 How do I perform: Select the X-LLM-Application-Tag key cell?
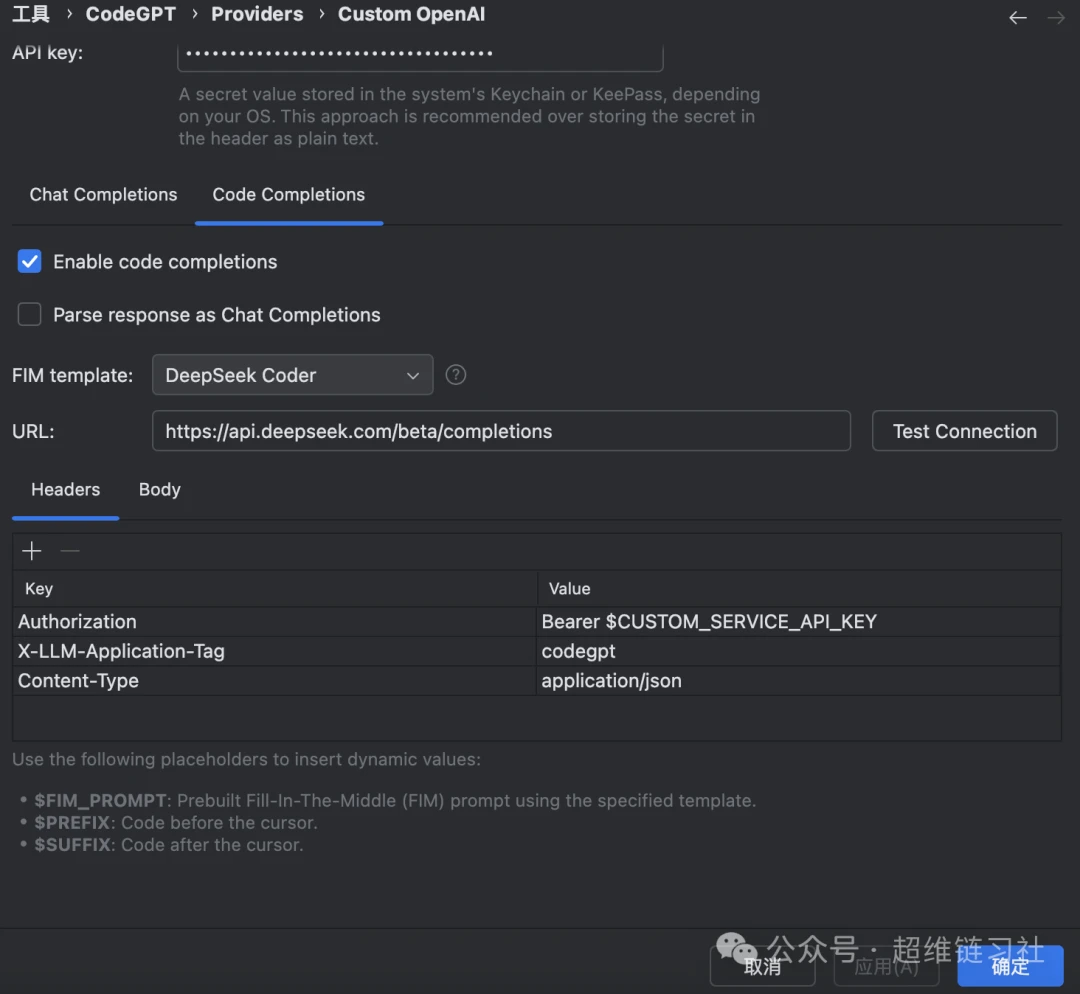pyautogui.click(x=275, y=651)
